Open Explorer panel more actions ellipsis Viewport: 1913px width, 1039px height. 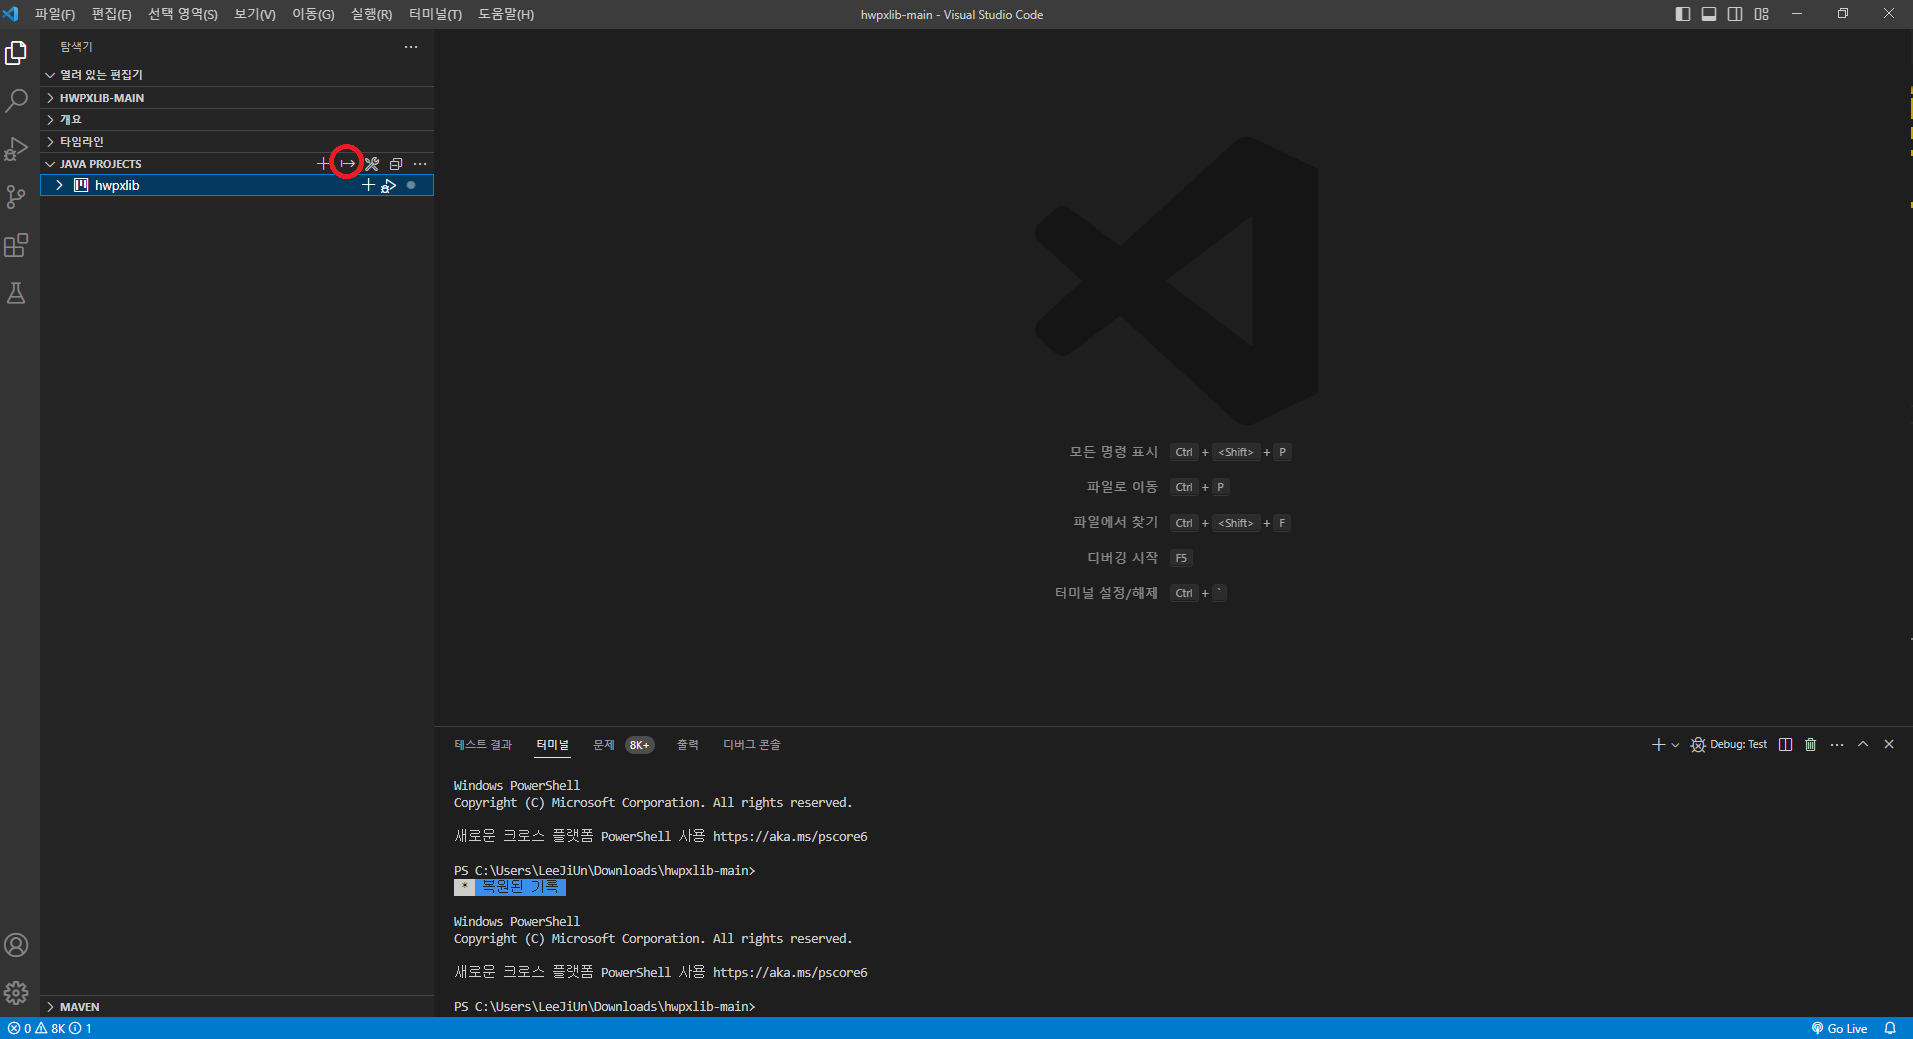coord(411,47)
